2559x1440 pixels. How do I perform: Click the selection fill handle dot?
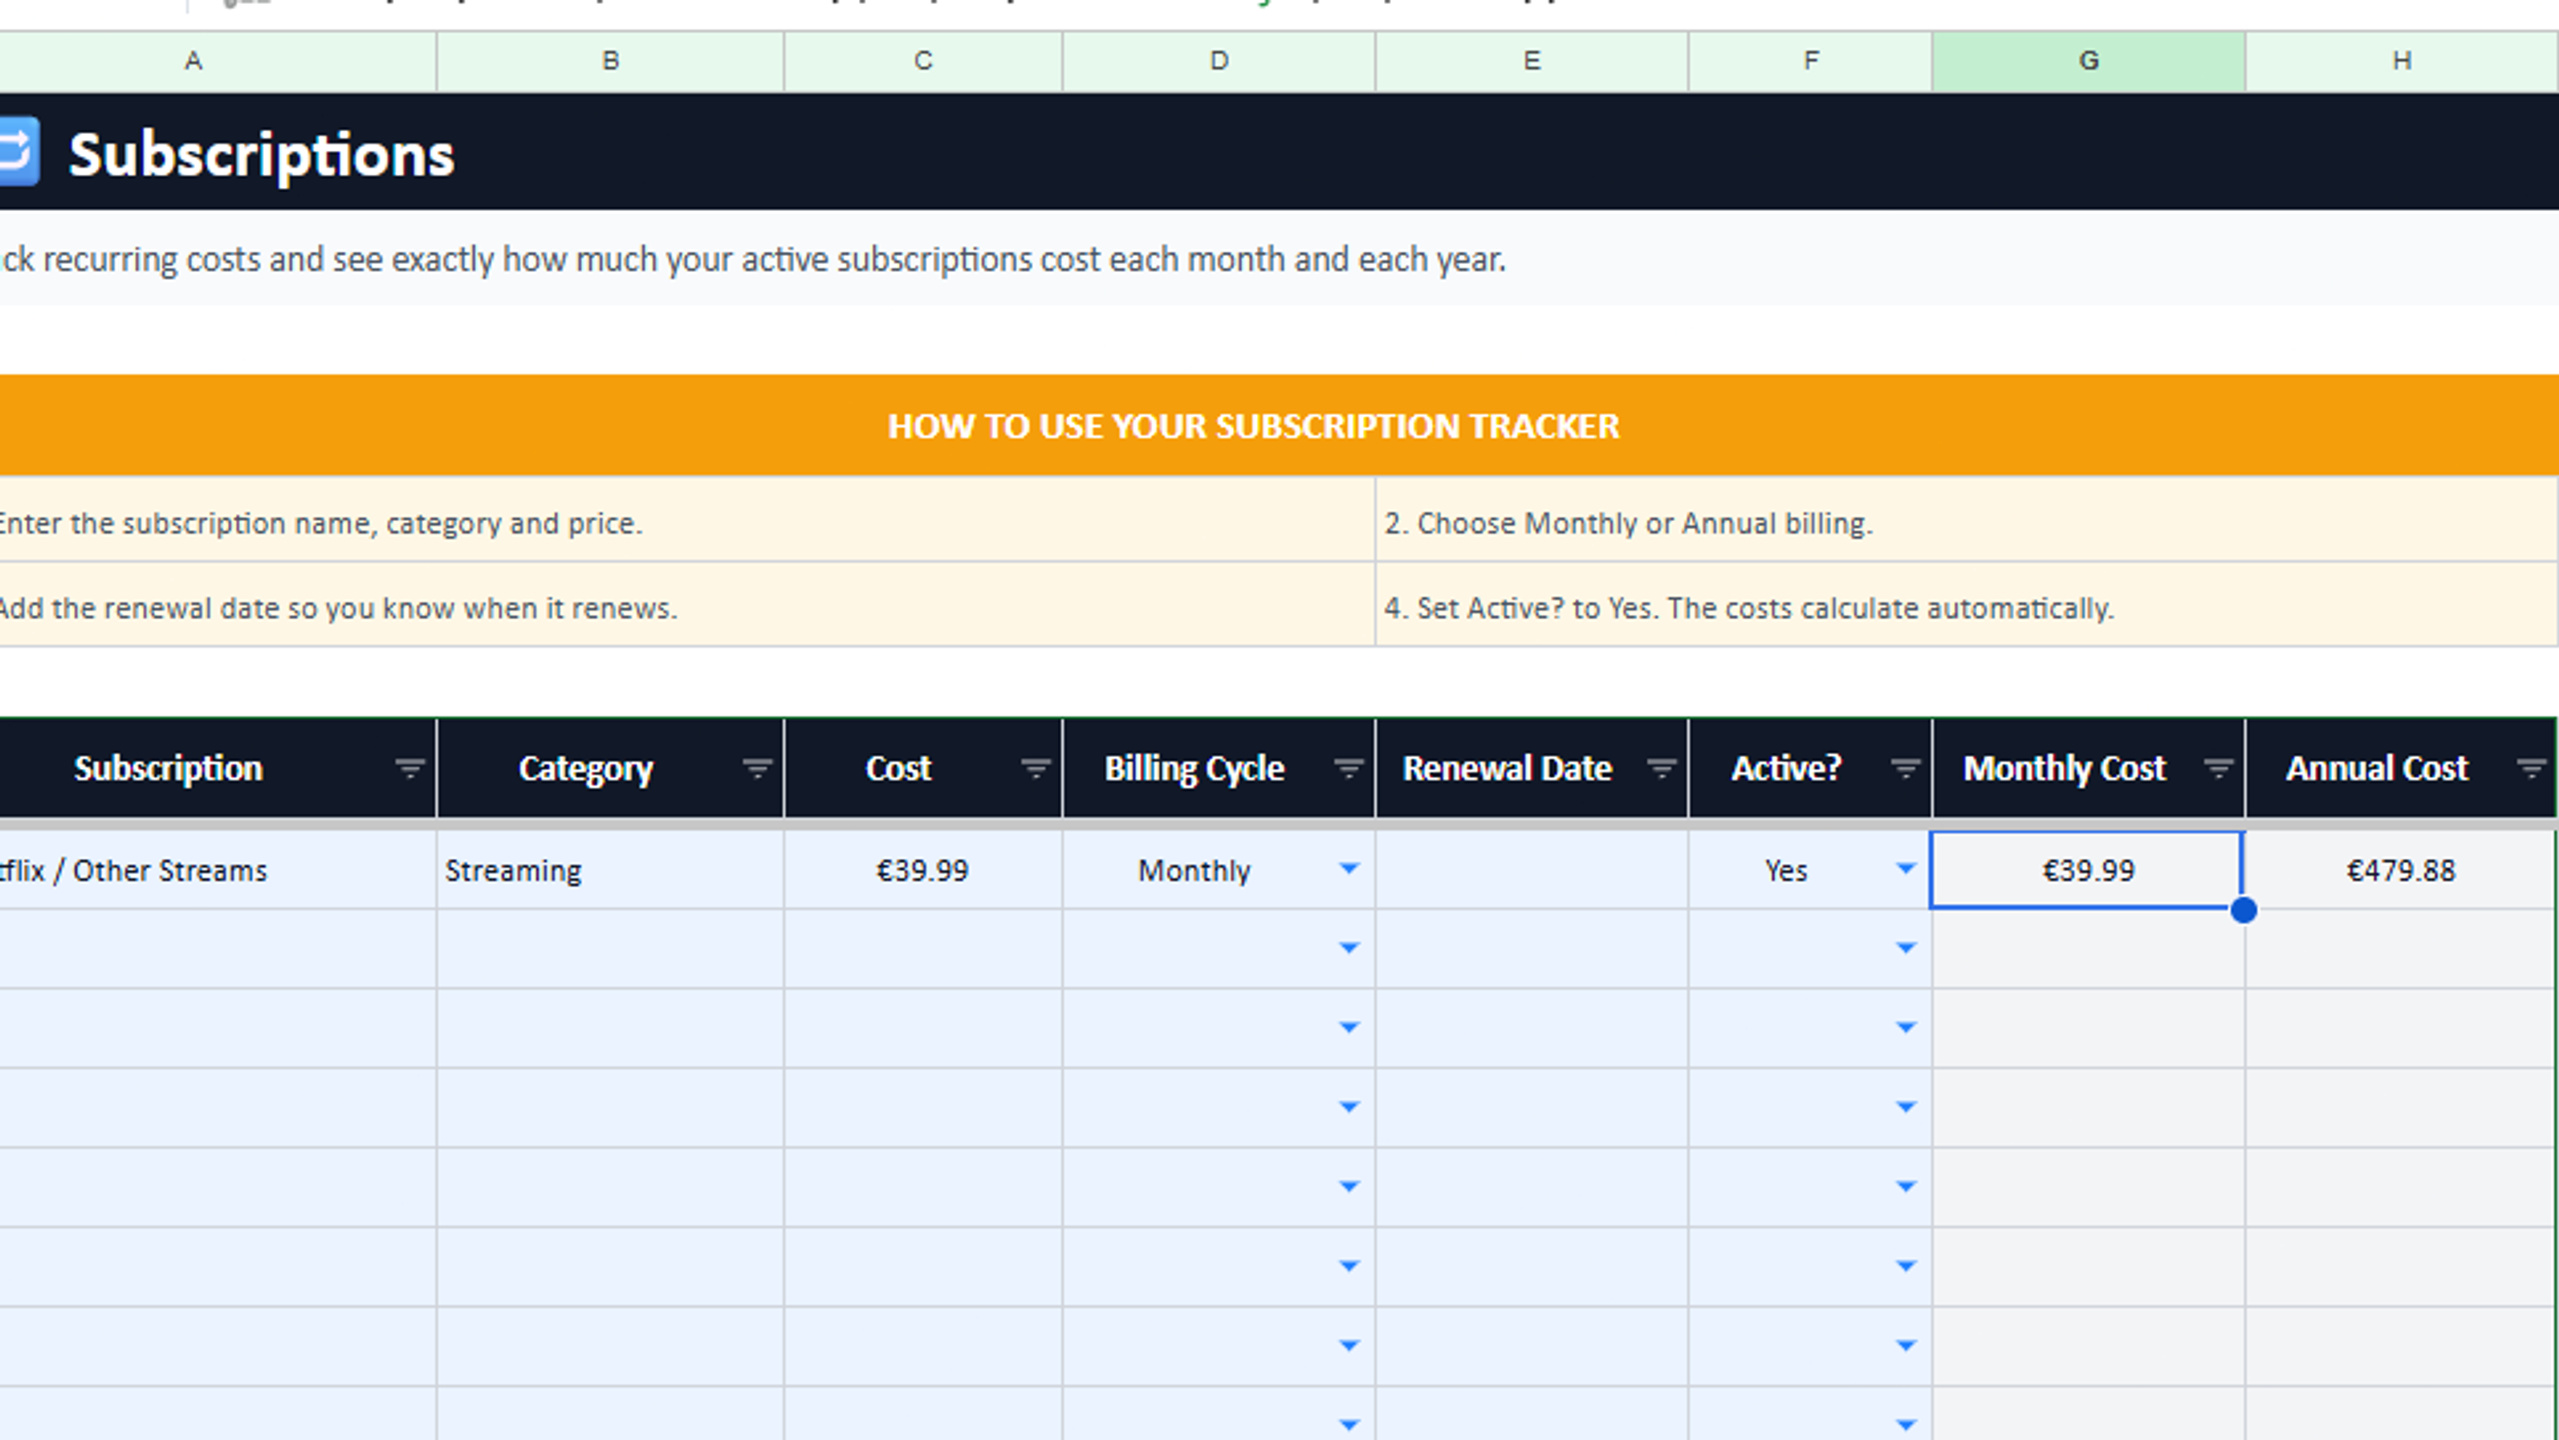pos(2243,910)
